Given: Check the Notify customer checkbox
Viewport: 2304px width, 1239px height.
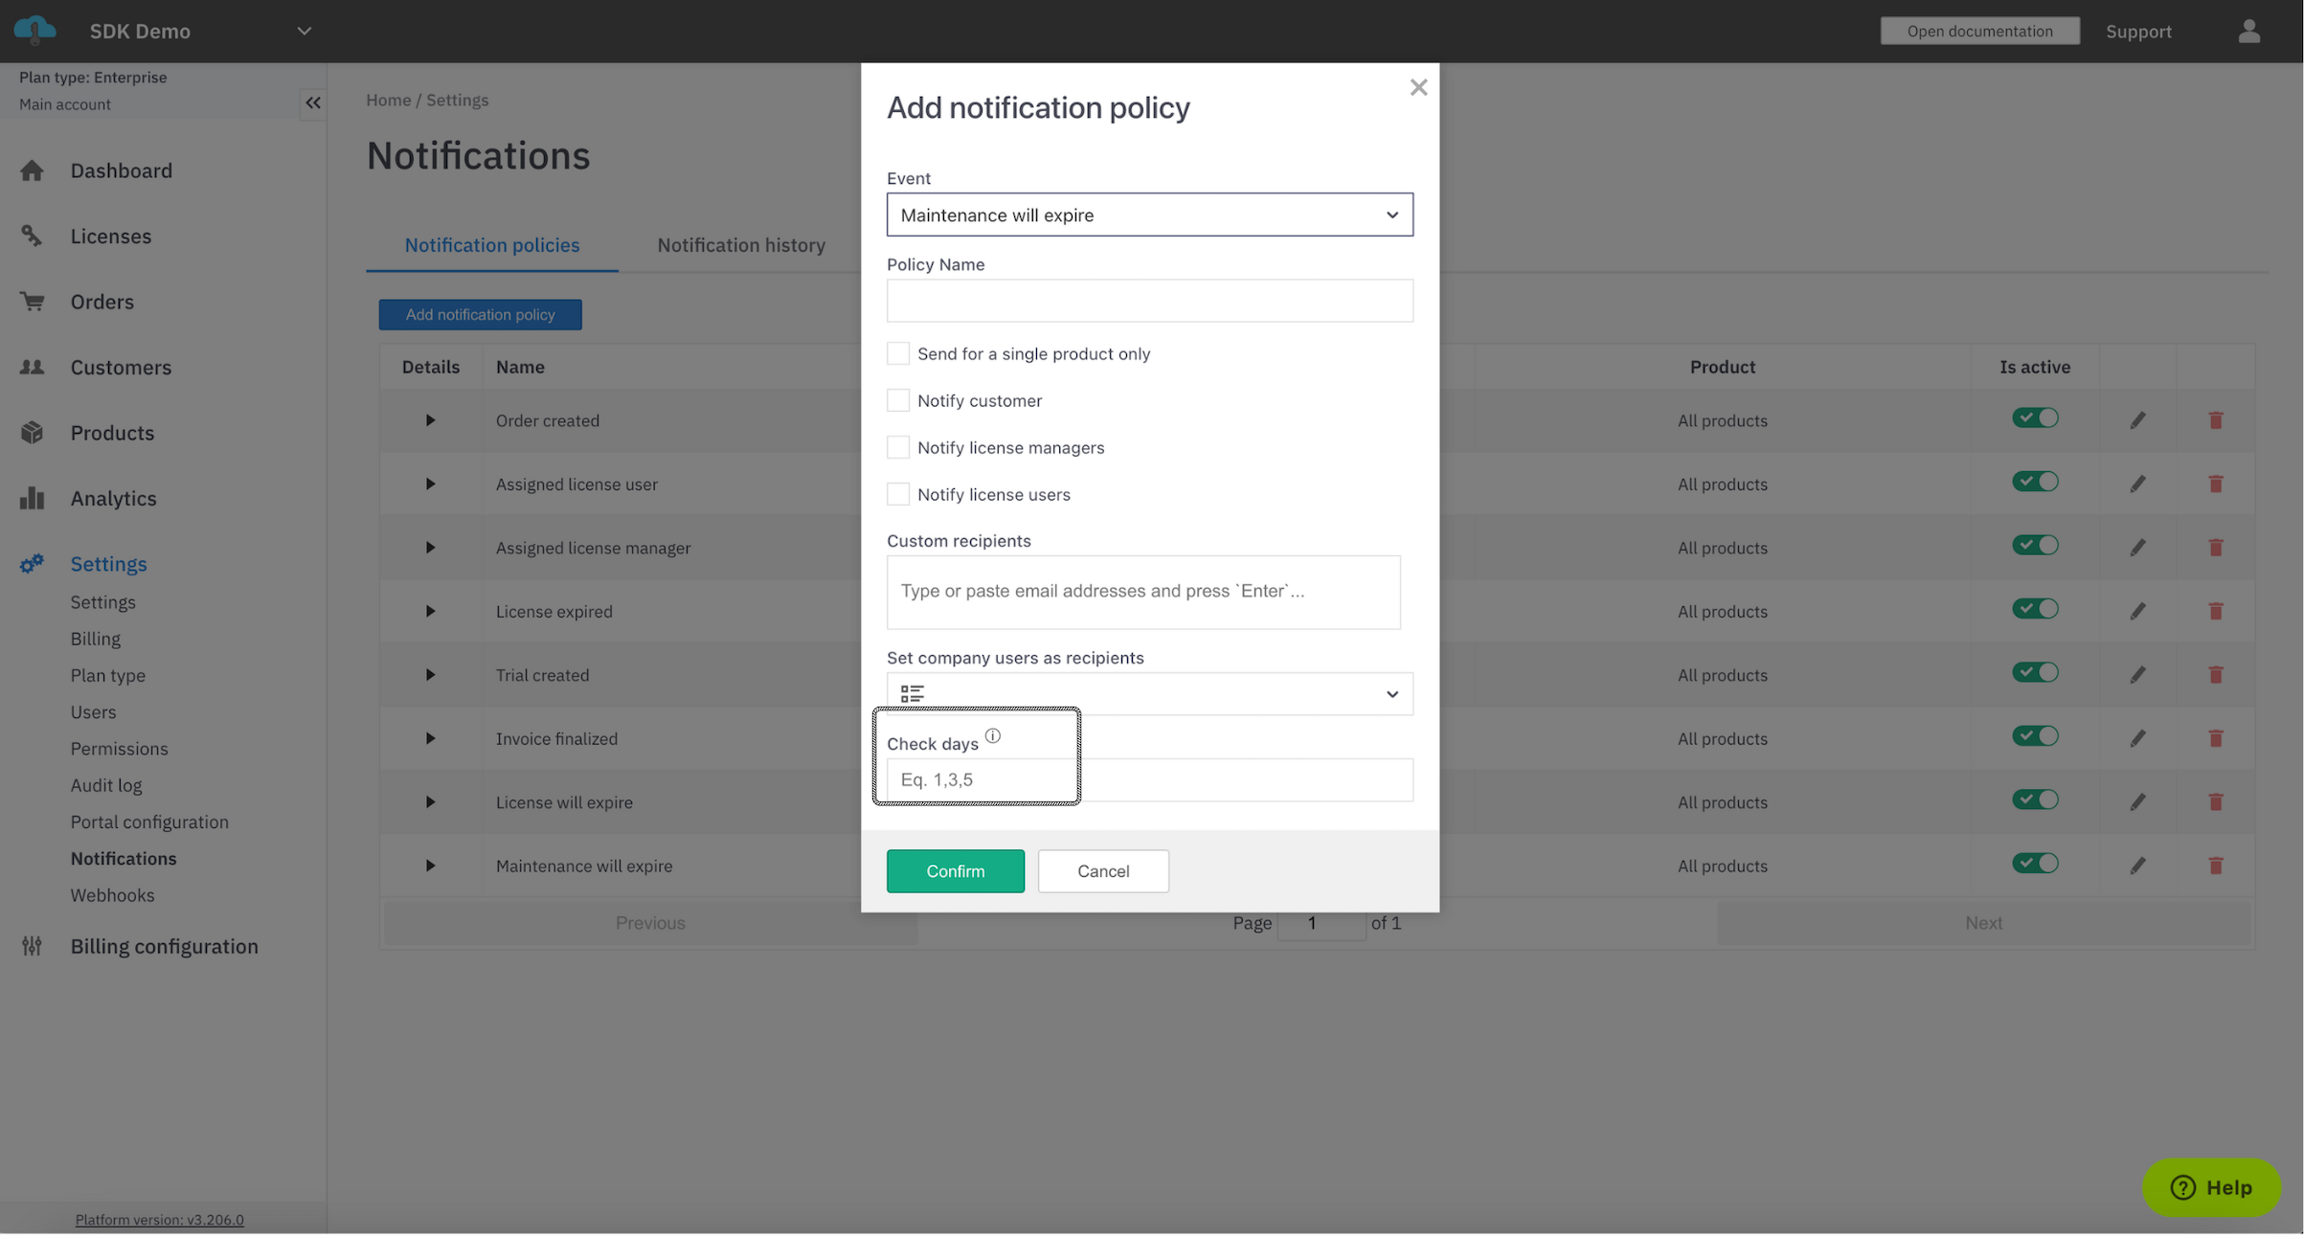Looking at the screenshot, I should coord(898,401).
